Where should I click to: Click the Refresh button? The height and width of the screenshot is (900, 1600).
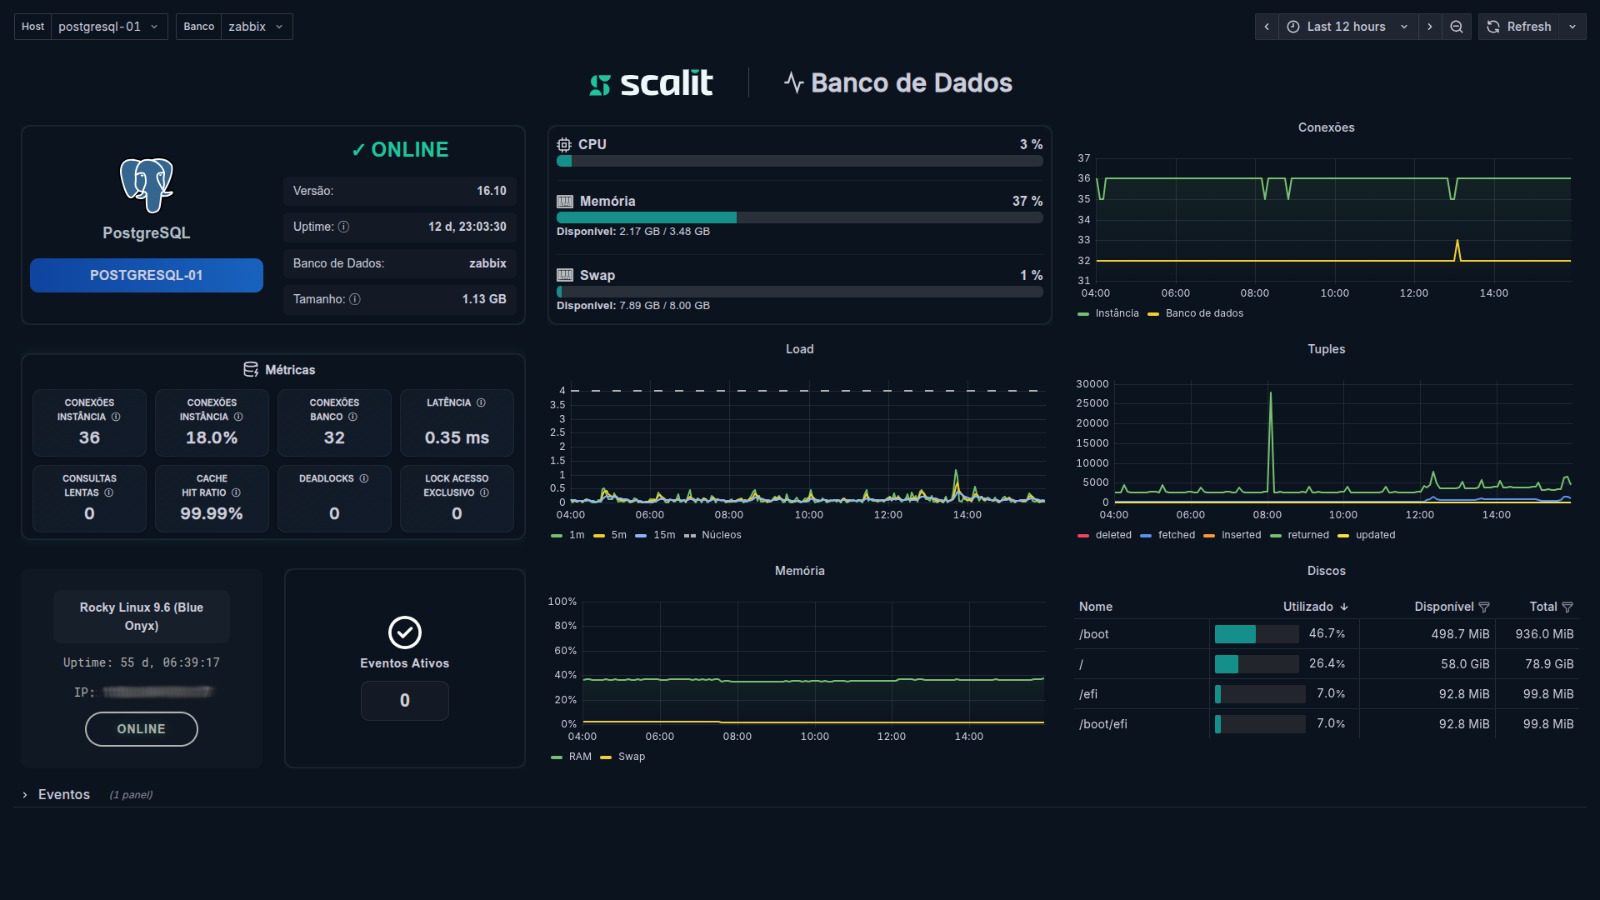coord(1519,27)
